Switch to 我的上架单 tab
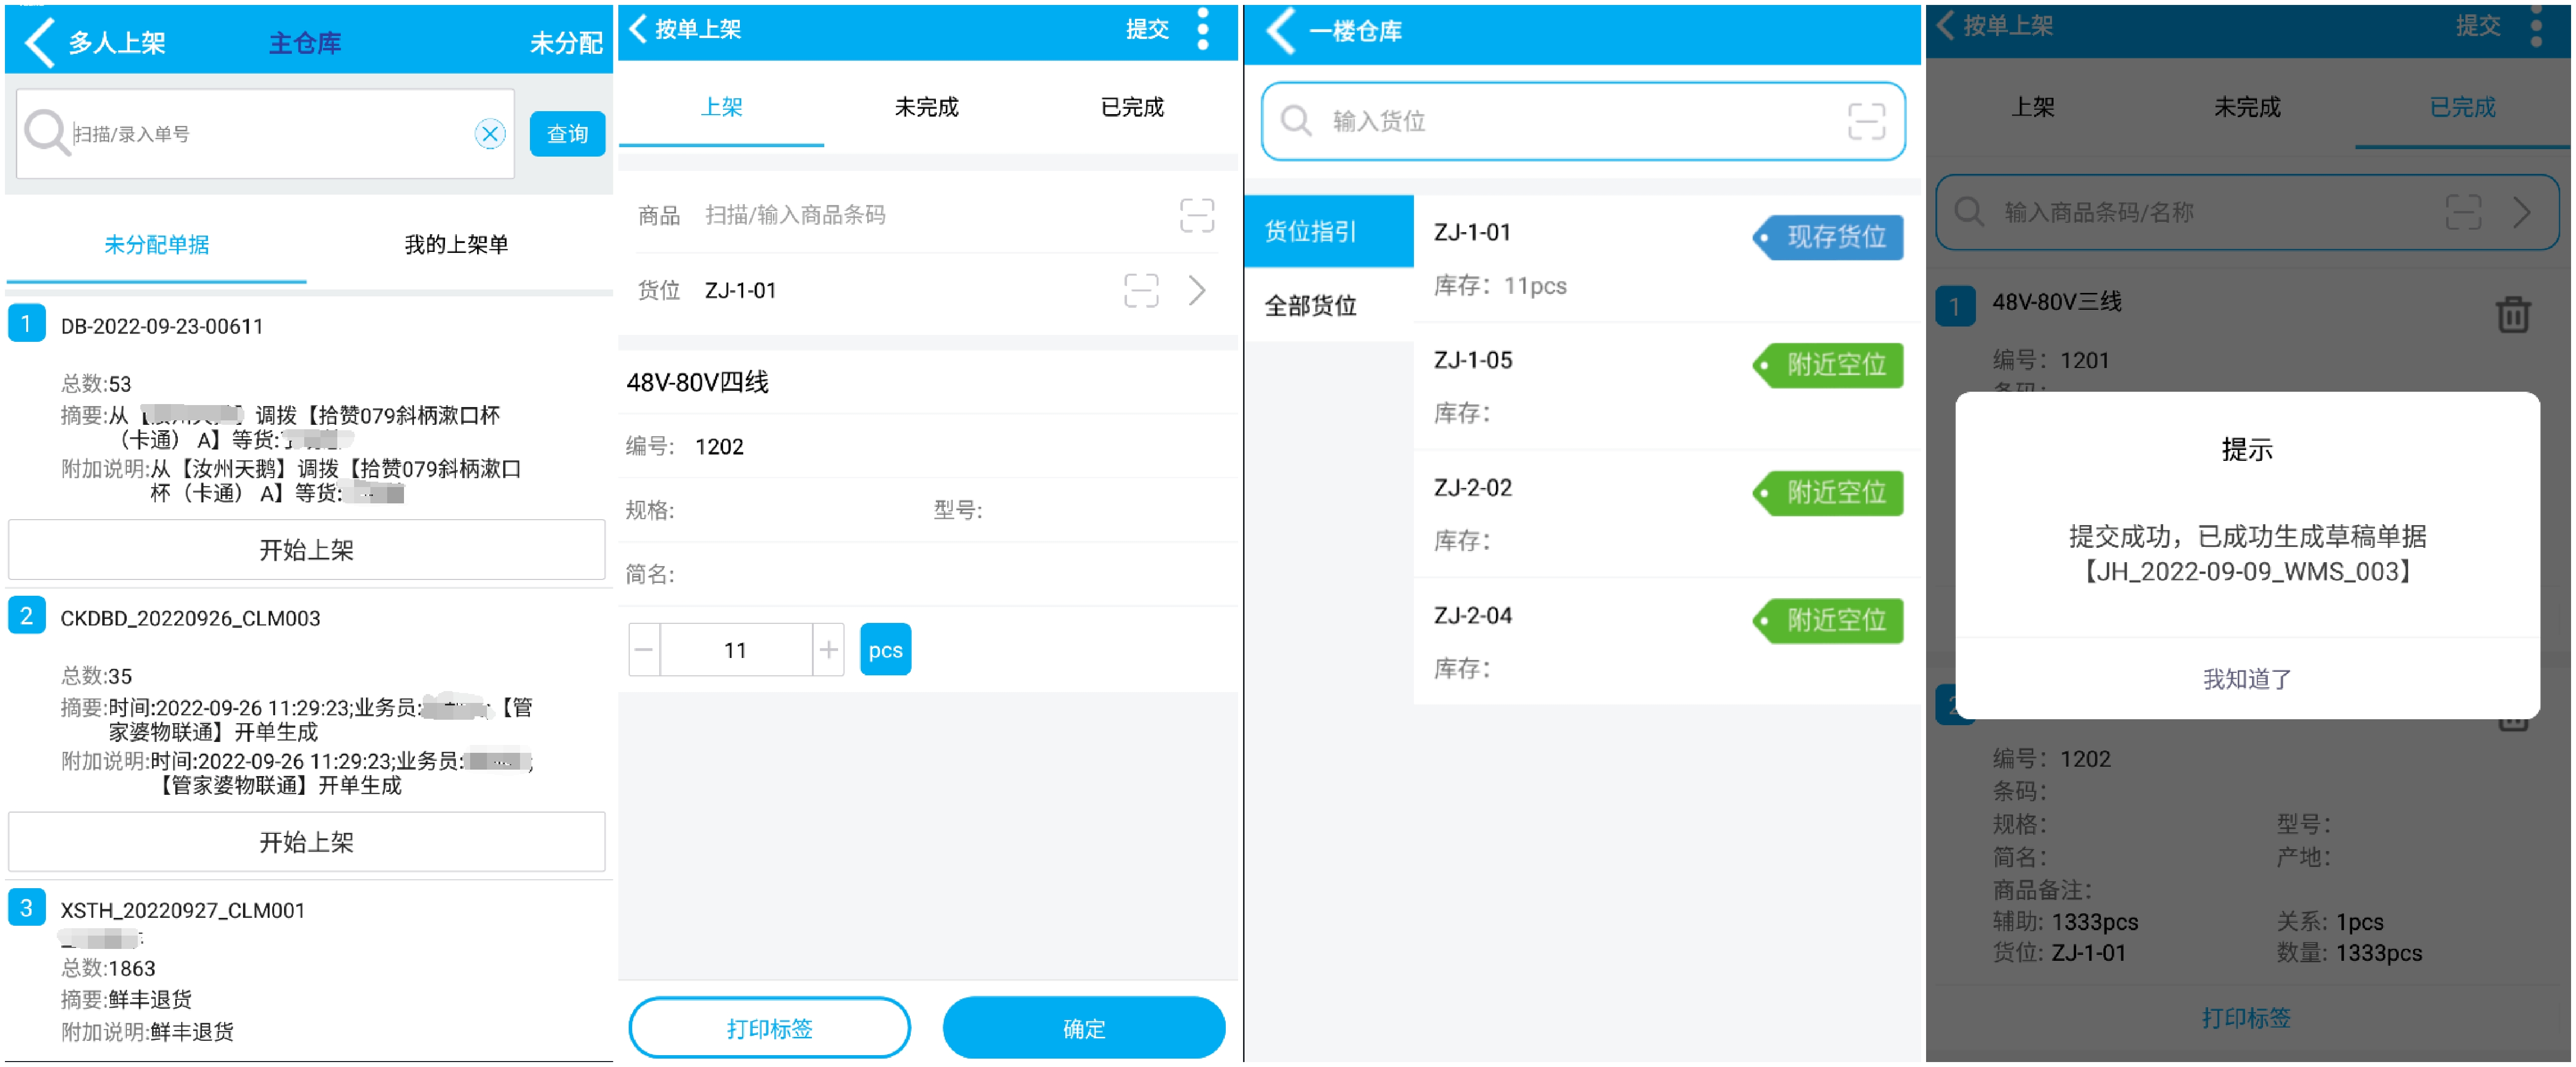The height and width of the screenshot is (1067, 2576). point(456,245)
